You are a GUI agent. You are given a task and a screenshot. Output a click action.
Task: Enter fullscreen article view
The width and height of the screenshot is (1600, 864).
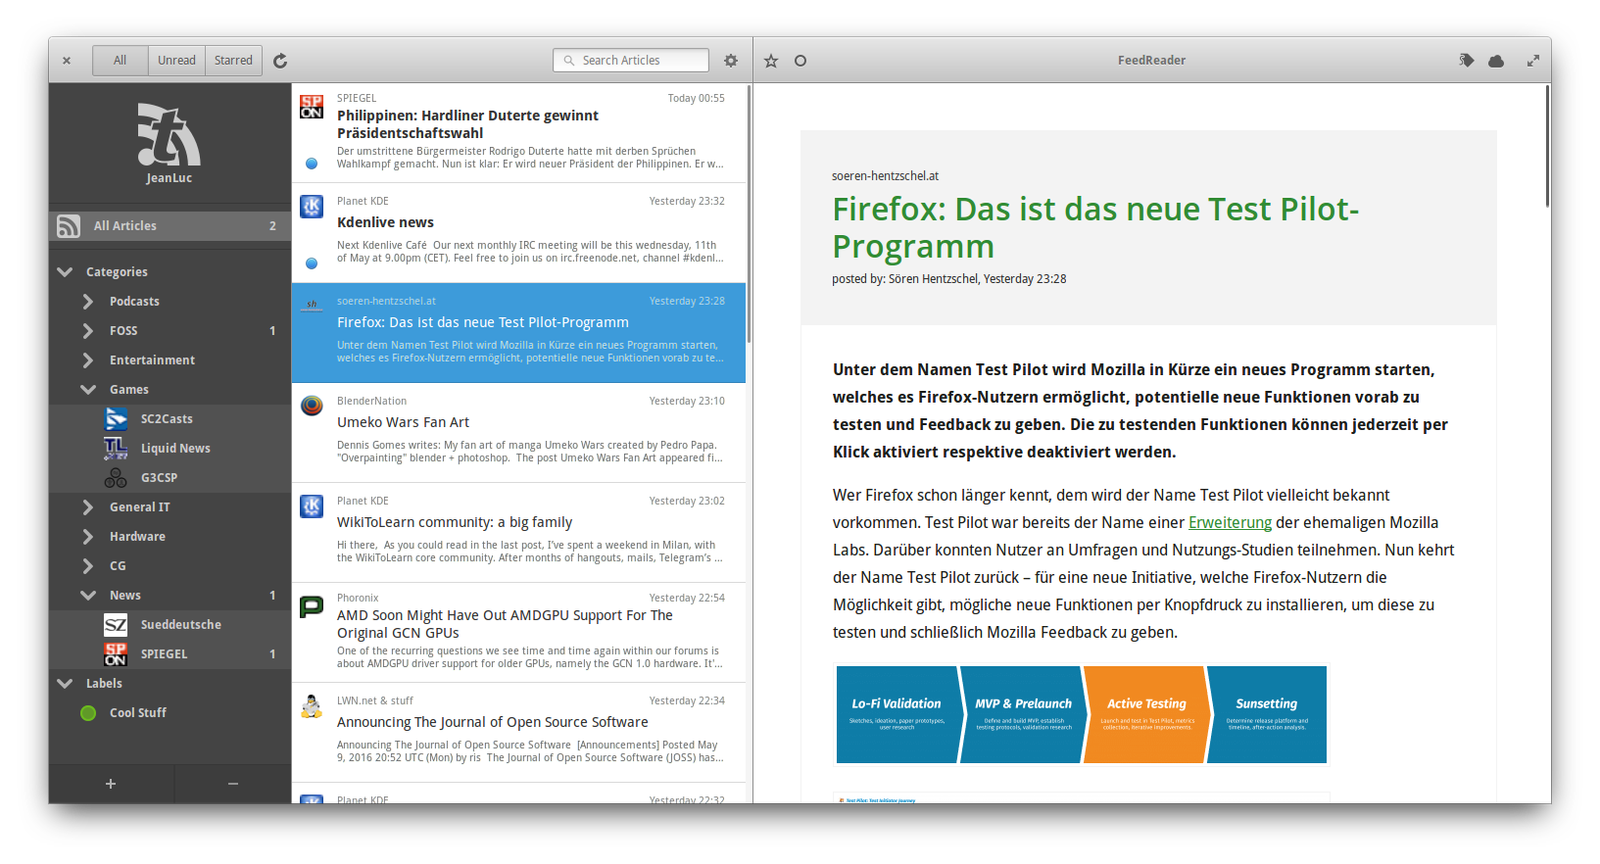coord(1533,61)
